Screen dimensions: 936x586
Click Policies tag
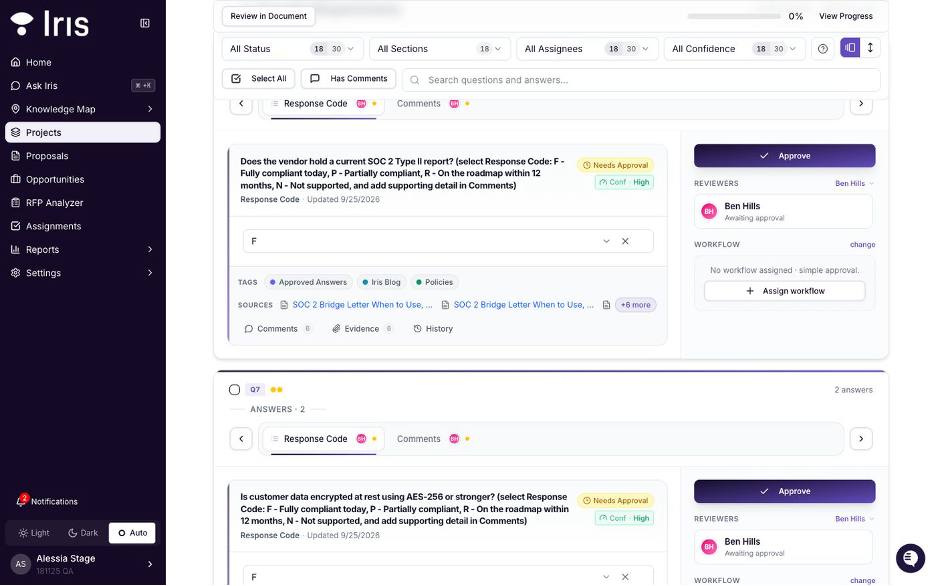(435, 282)
